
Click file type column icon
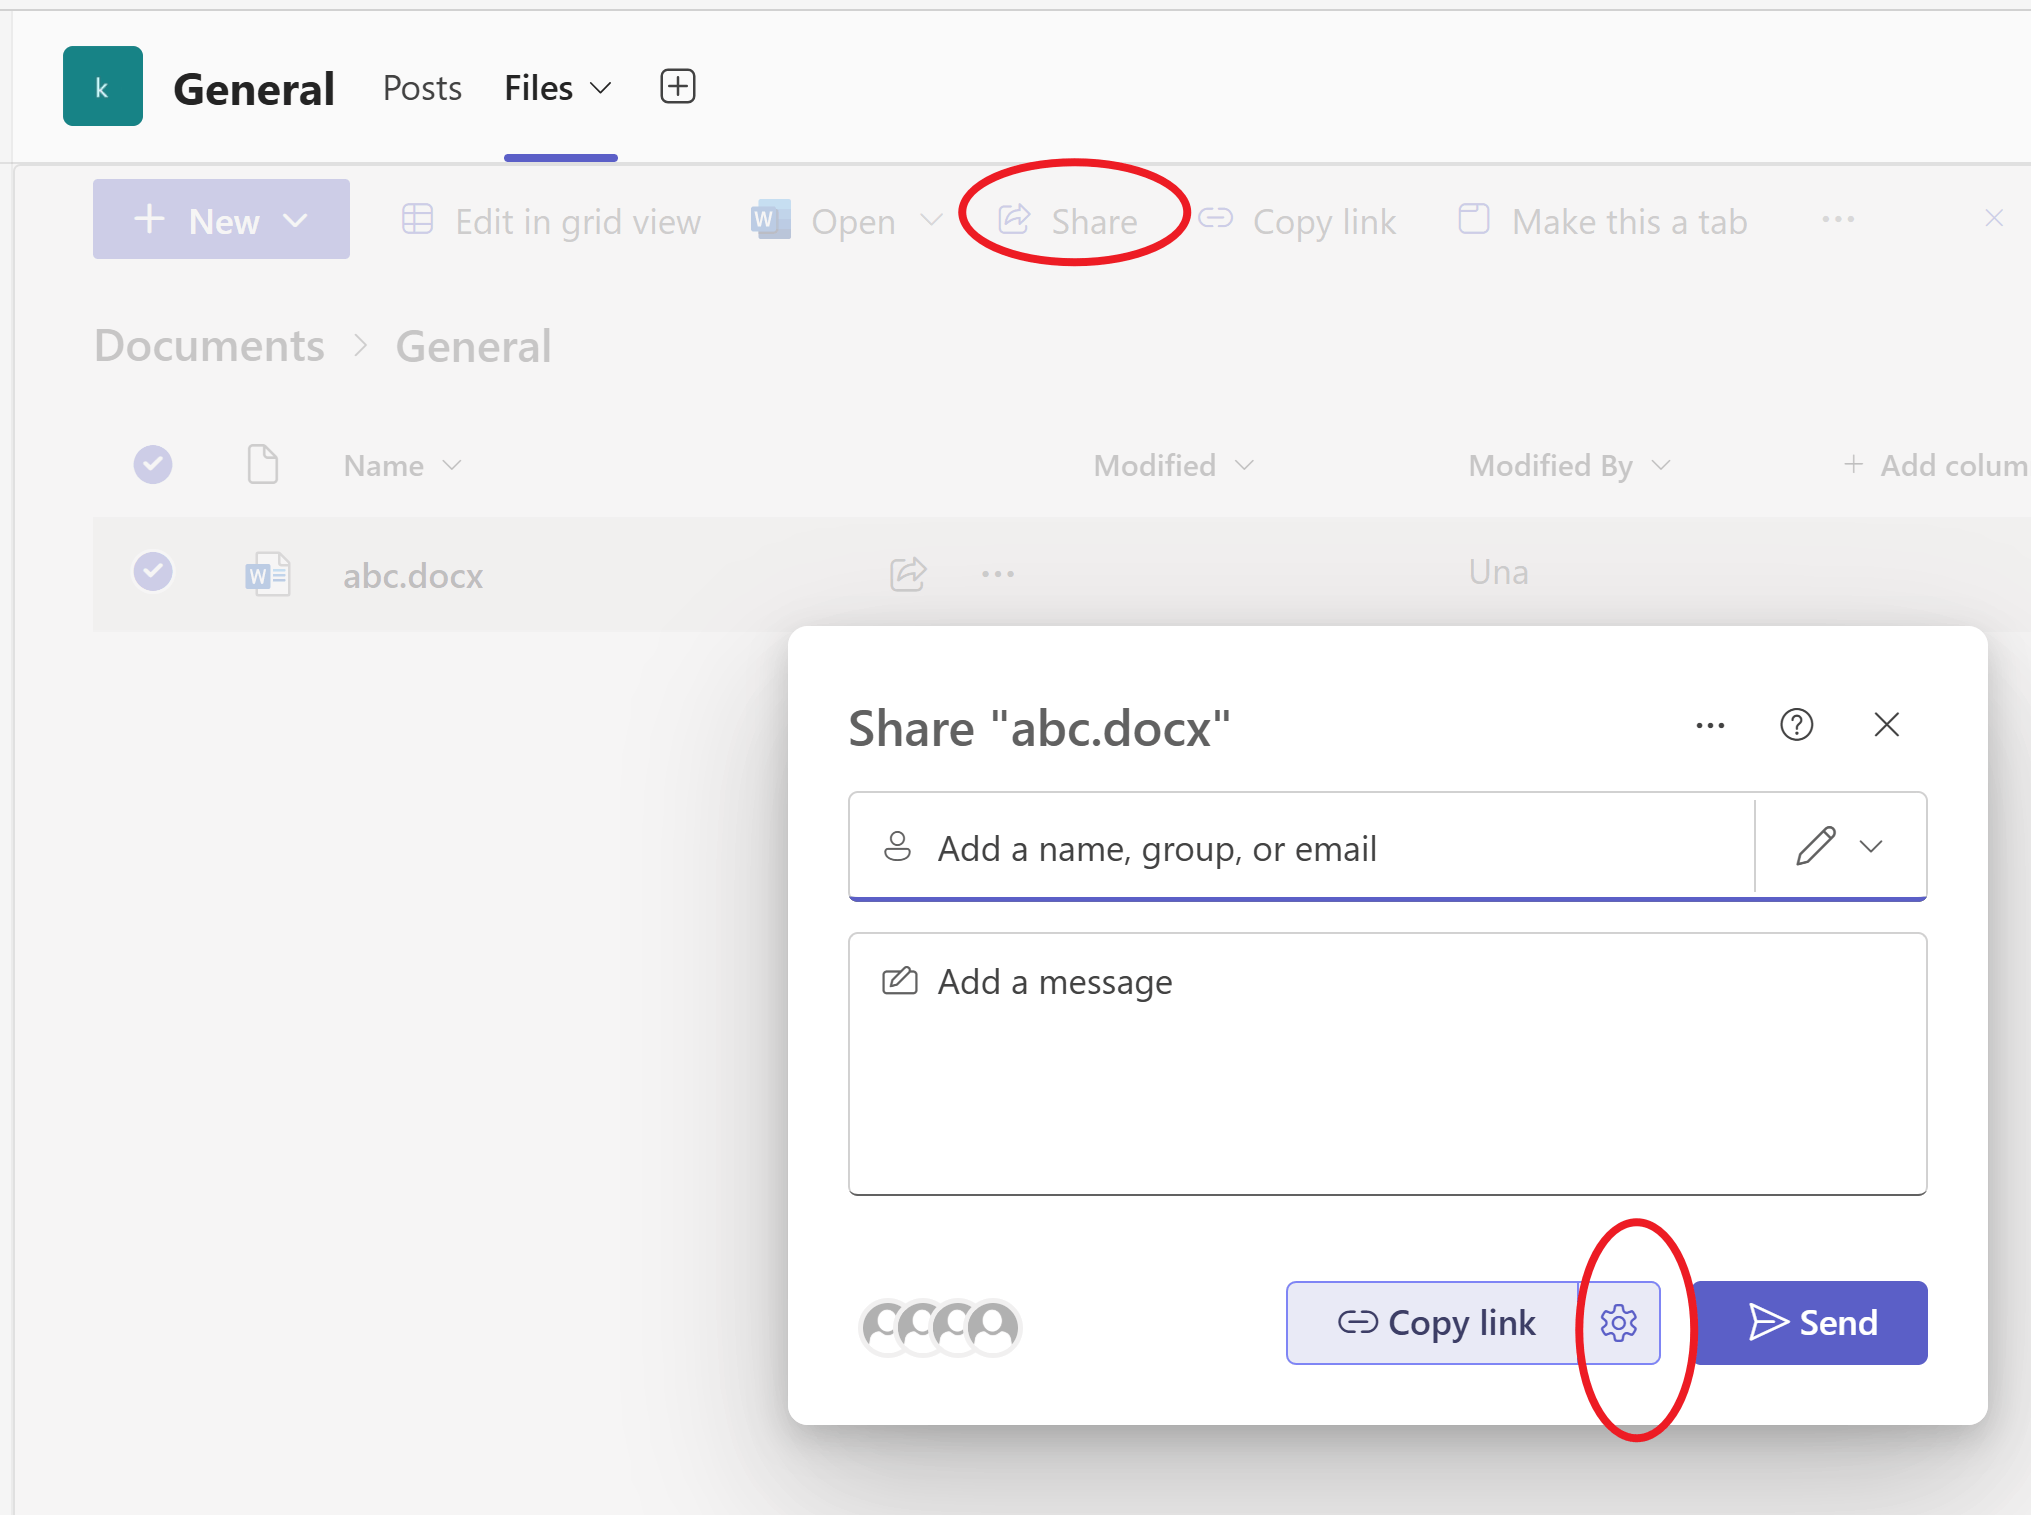(x=263, y=464)
